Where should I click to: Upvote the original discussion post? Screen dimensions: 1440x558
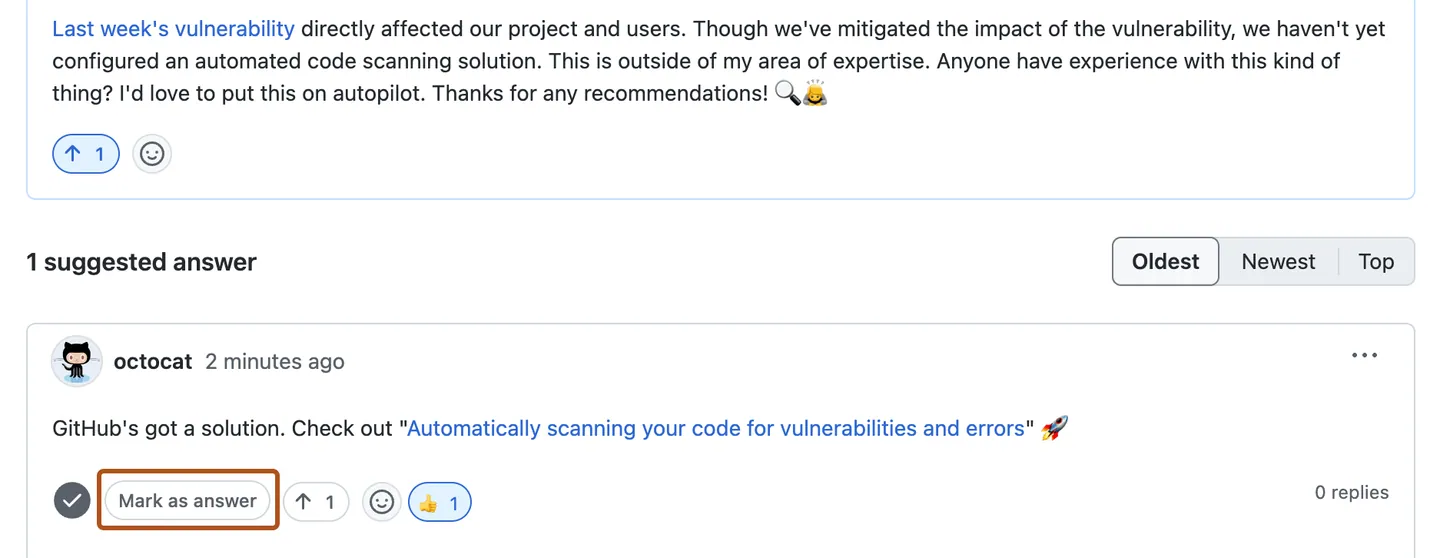pos(86,154)
